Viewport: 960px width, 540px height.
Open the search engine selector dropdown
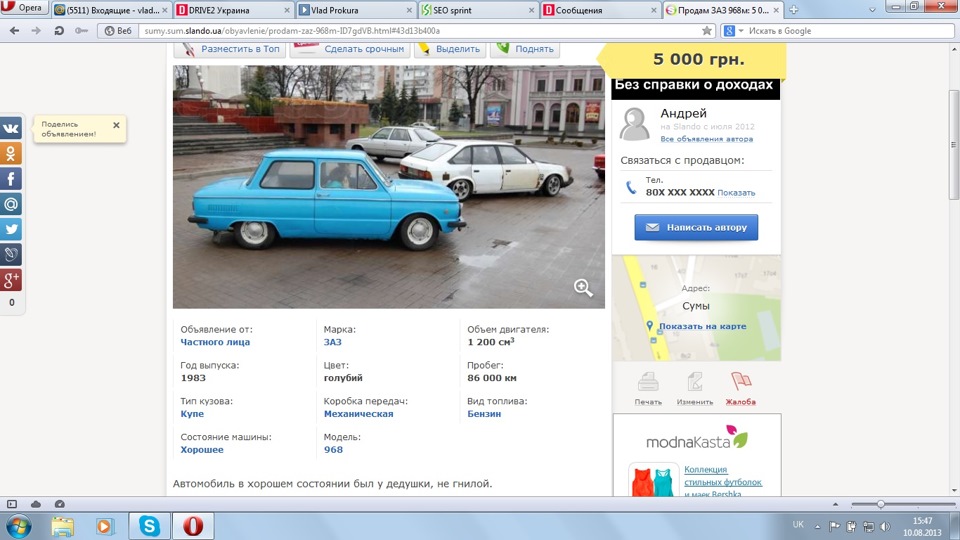click(x=732, y=31)
